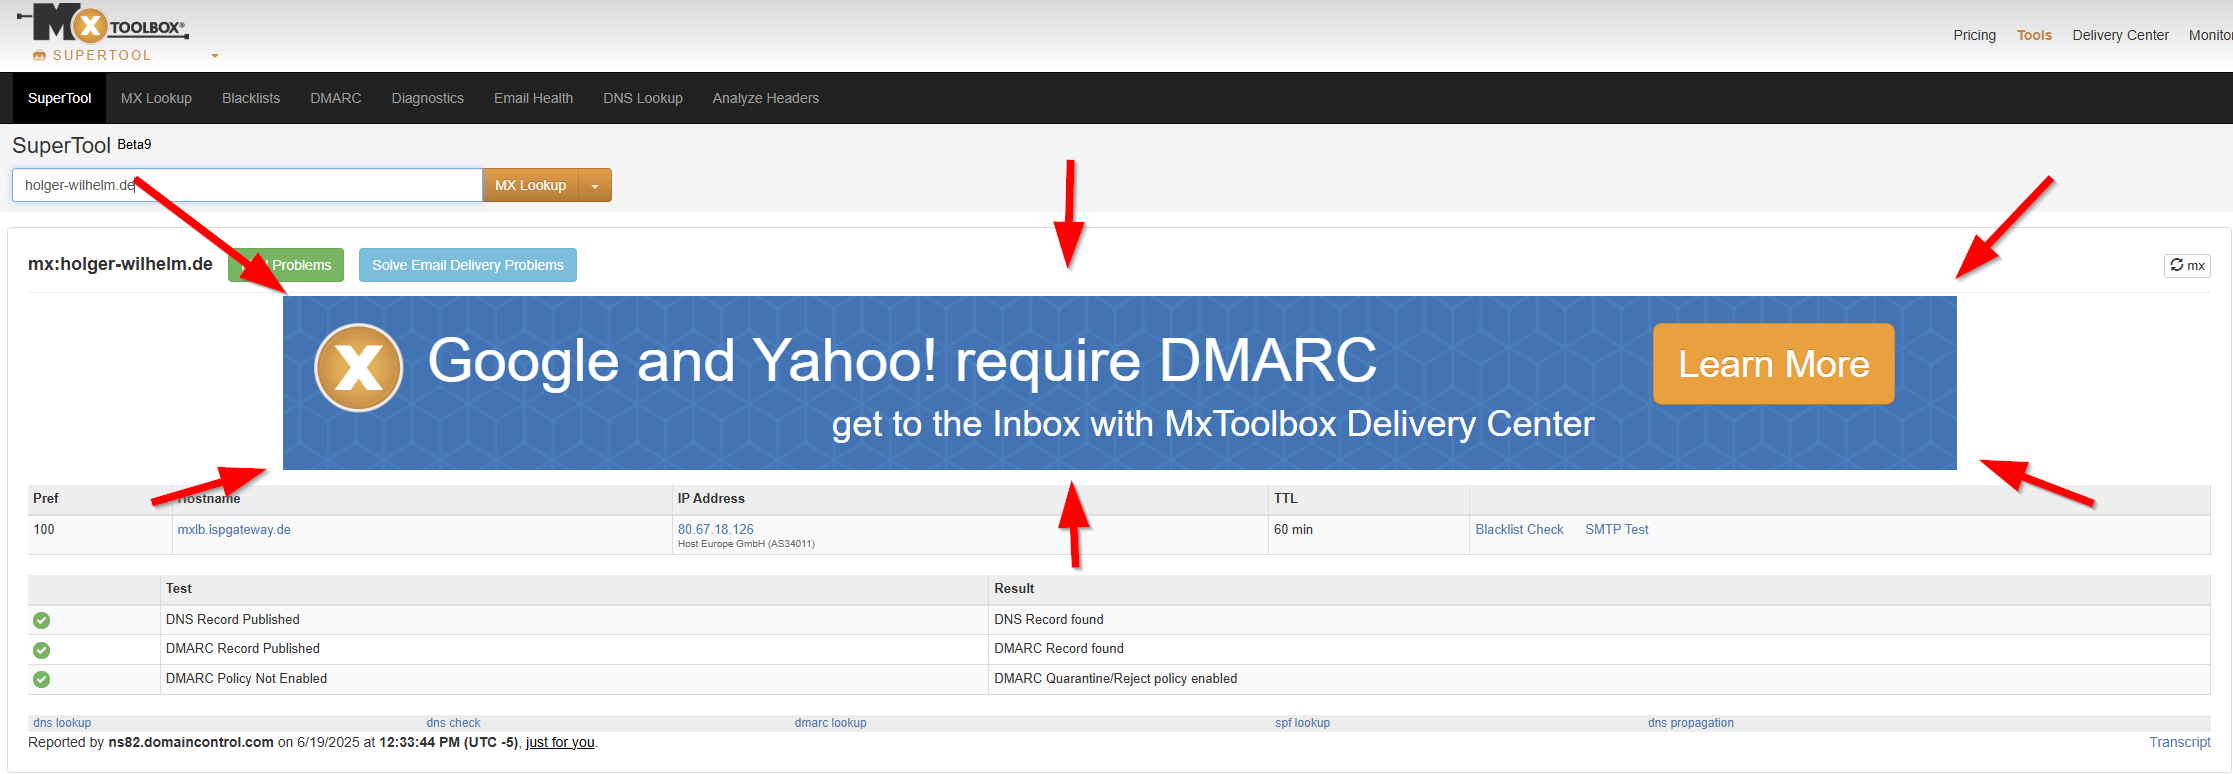
Task: Click the dns check footer link
Action: [453, 723]
